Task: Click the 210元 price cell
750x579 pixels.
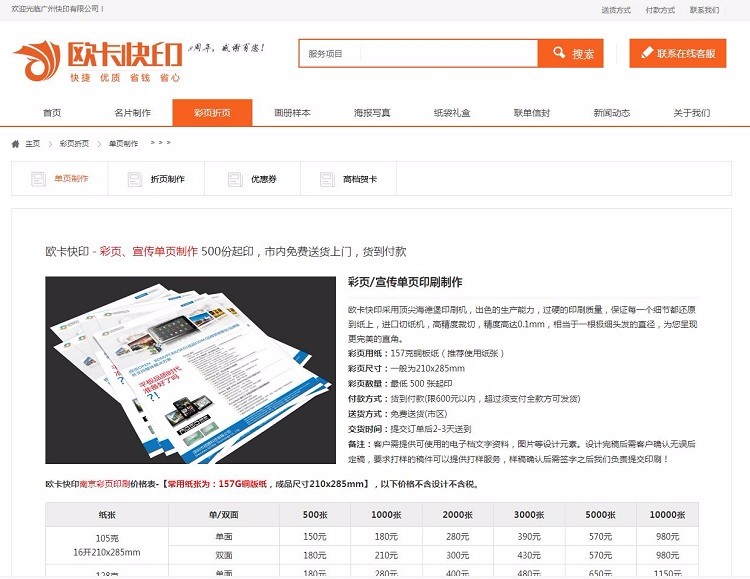Action: click(386, 555)
